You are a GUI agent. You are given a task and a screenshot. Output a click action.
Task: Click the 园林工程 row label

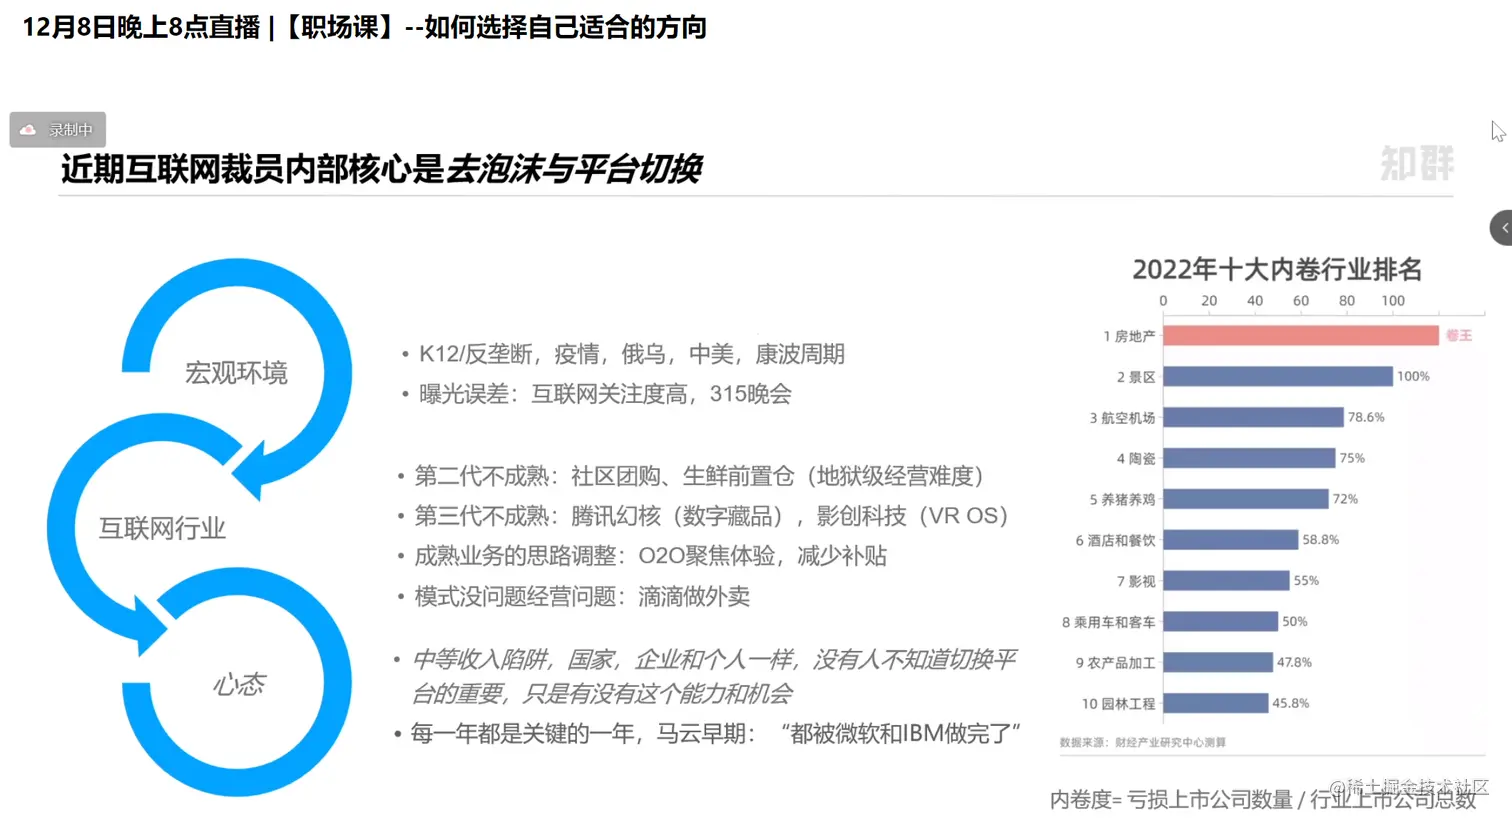pyautogui.click(x=1119, y=704)
